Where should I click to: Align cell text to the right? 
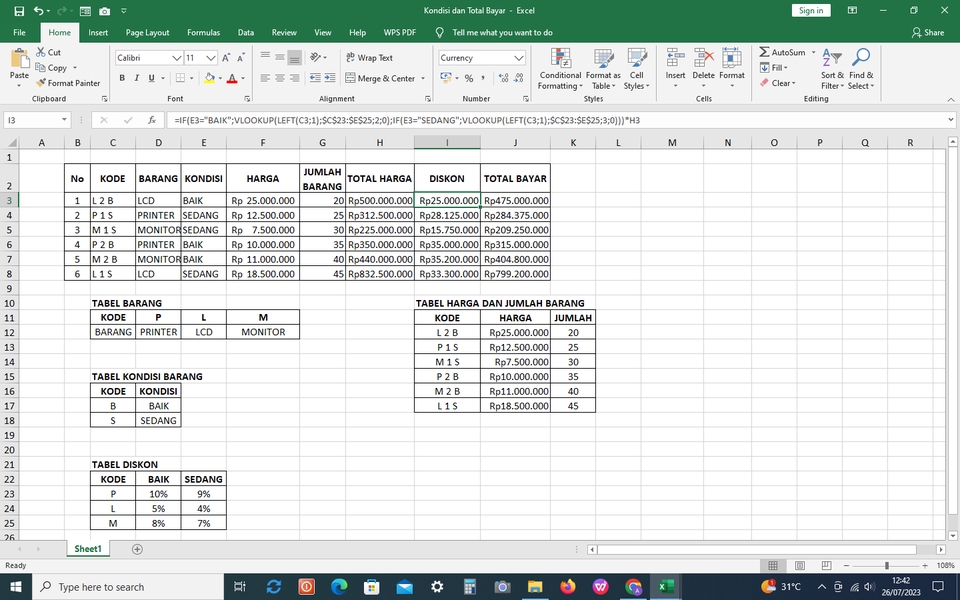pos(294,78)
